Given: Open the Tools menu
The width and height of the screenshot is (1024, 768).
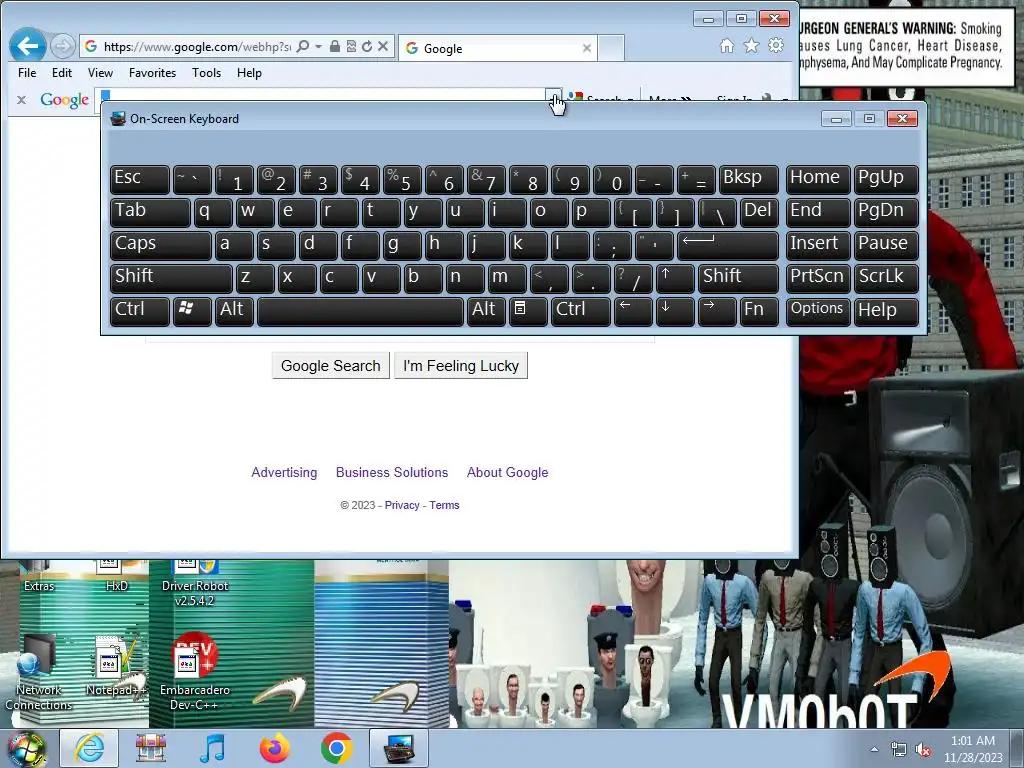Looking at the screenshot, I should click(x=206, y=72).
